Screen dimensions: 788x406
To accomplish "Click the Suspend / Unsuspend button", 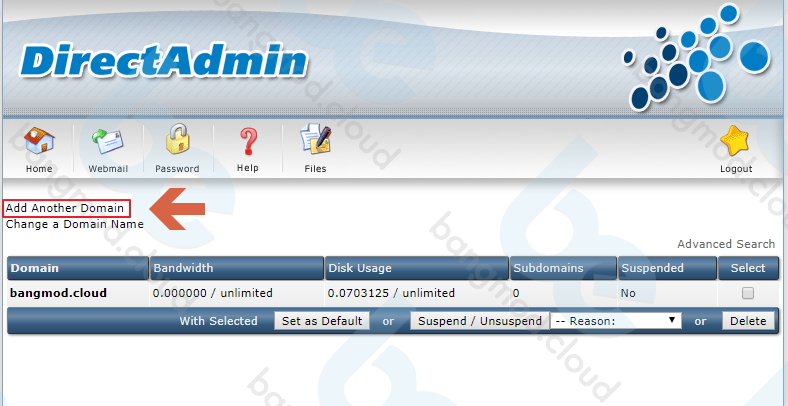I will pyautogui.click(x=479, y=321).
